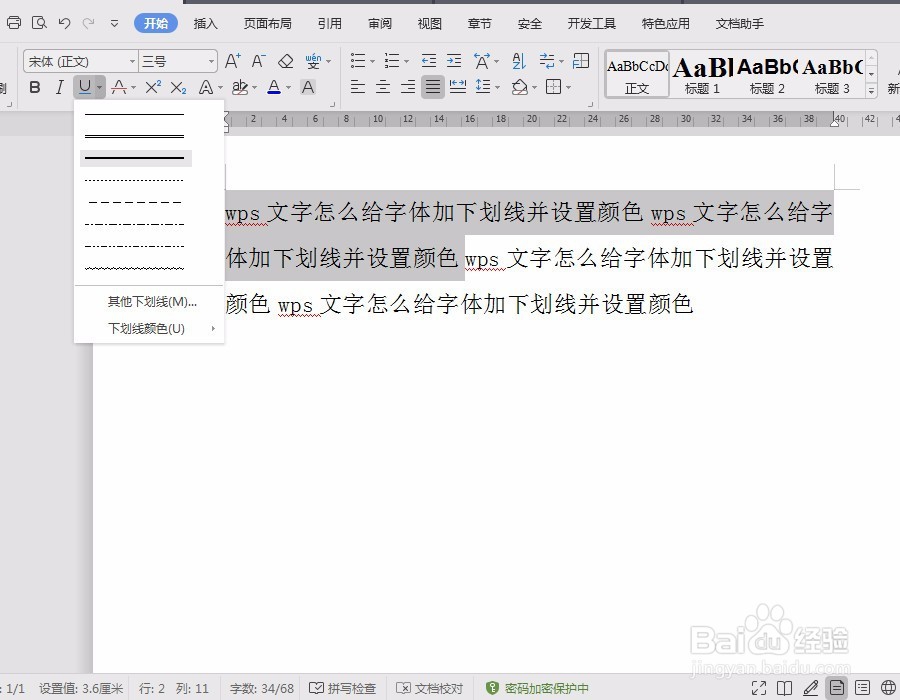Open the 视图 tab
Image resolution: width=900 pixels, height=700 pixels.
point(429,24)
